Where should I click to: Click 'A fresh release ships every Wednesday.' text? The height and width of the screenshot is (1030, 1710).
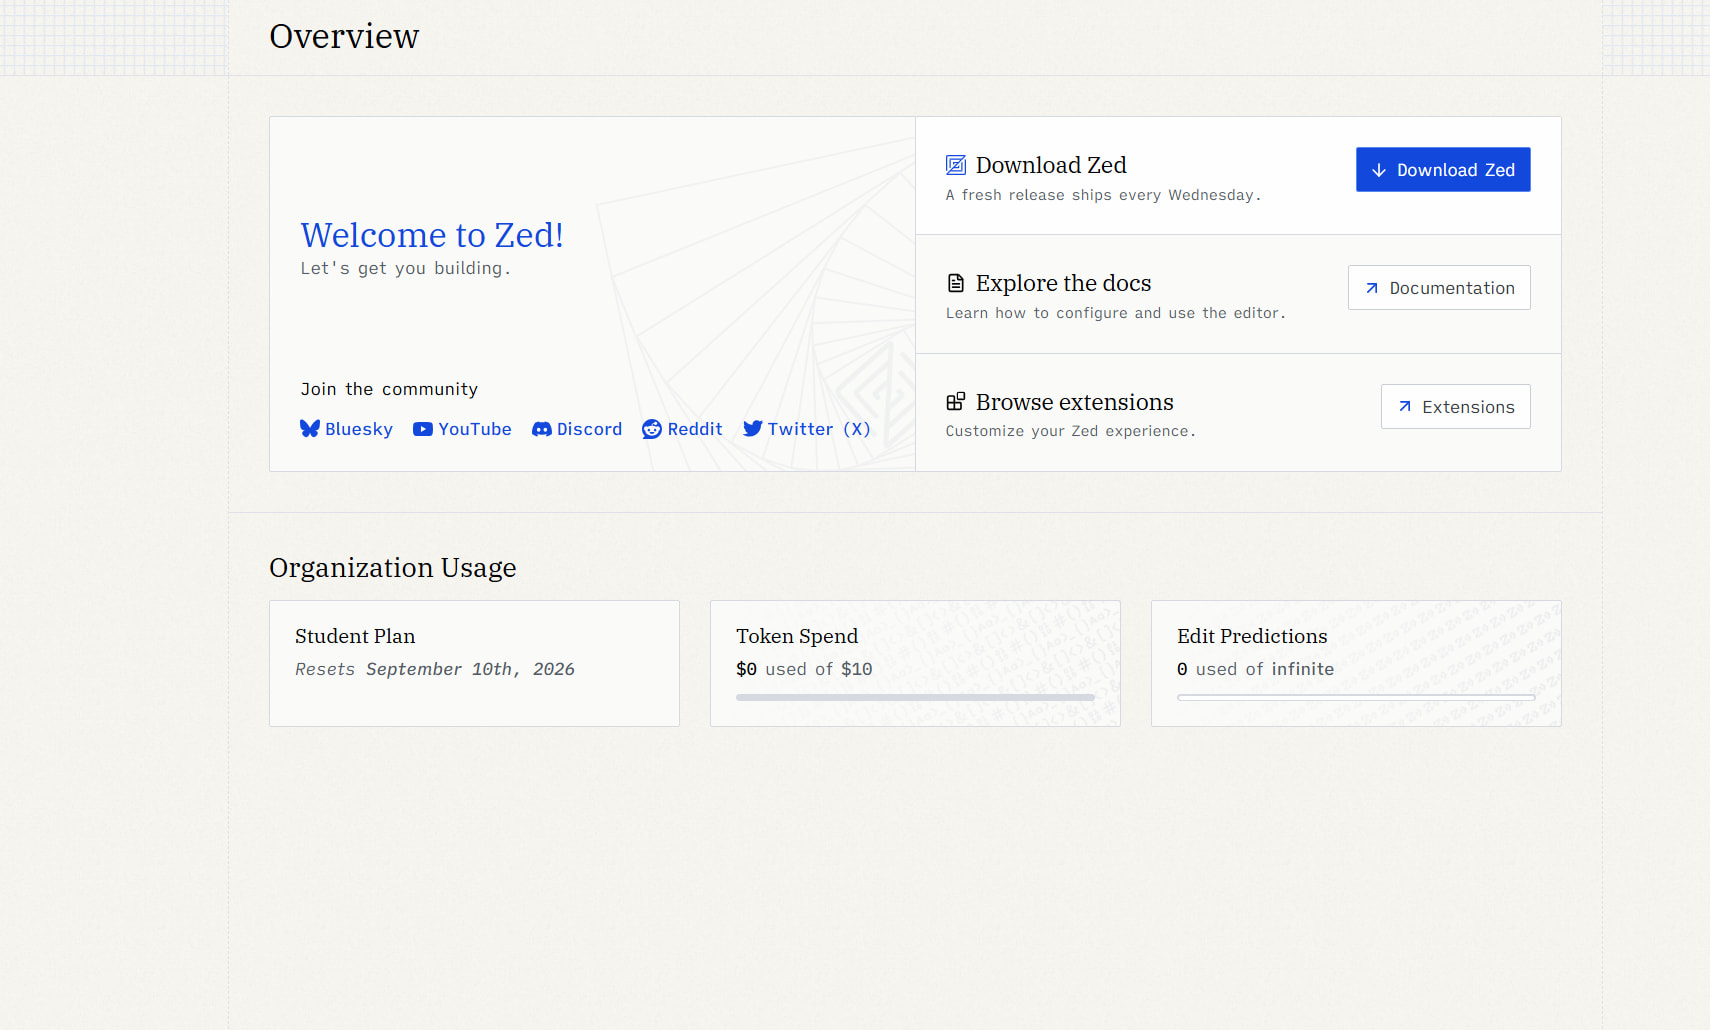click(x=1104, y=195)
